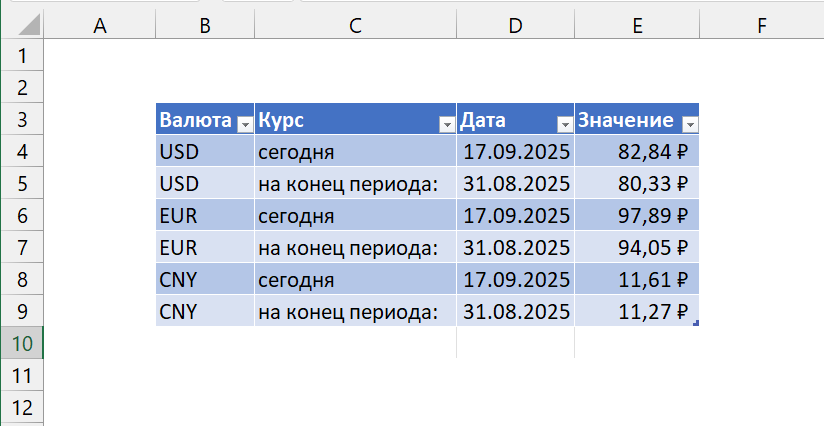
Task: Select column D header
Action: point(516,25)
